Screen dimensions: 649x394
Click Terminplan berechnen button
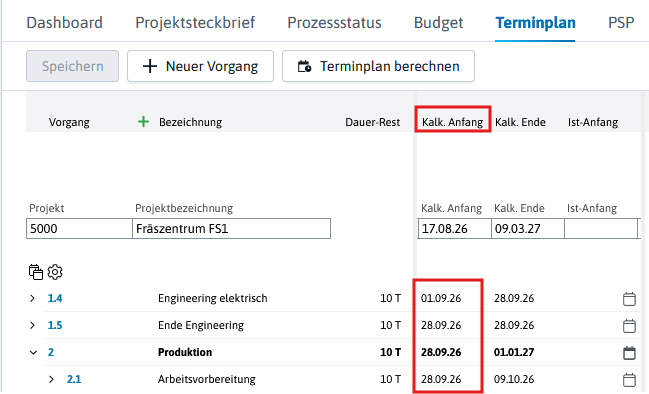[x=378, y=66]
